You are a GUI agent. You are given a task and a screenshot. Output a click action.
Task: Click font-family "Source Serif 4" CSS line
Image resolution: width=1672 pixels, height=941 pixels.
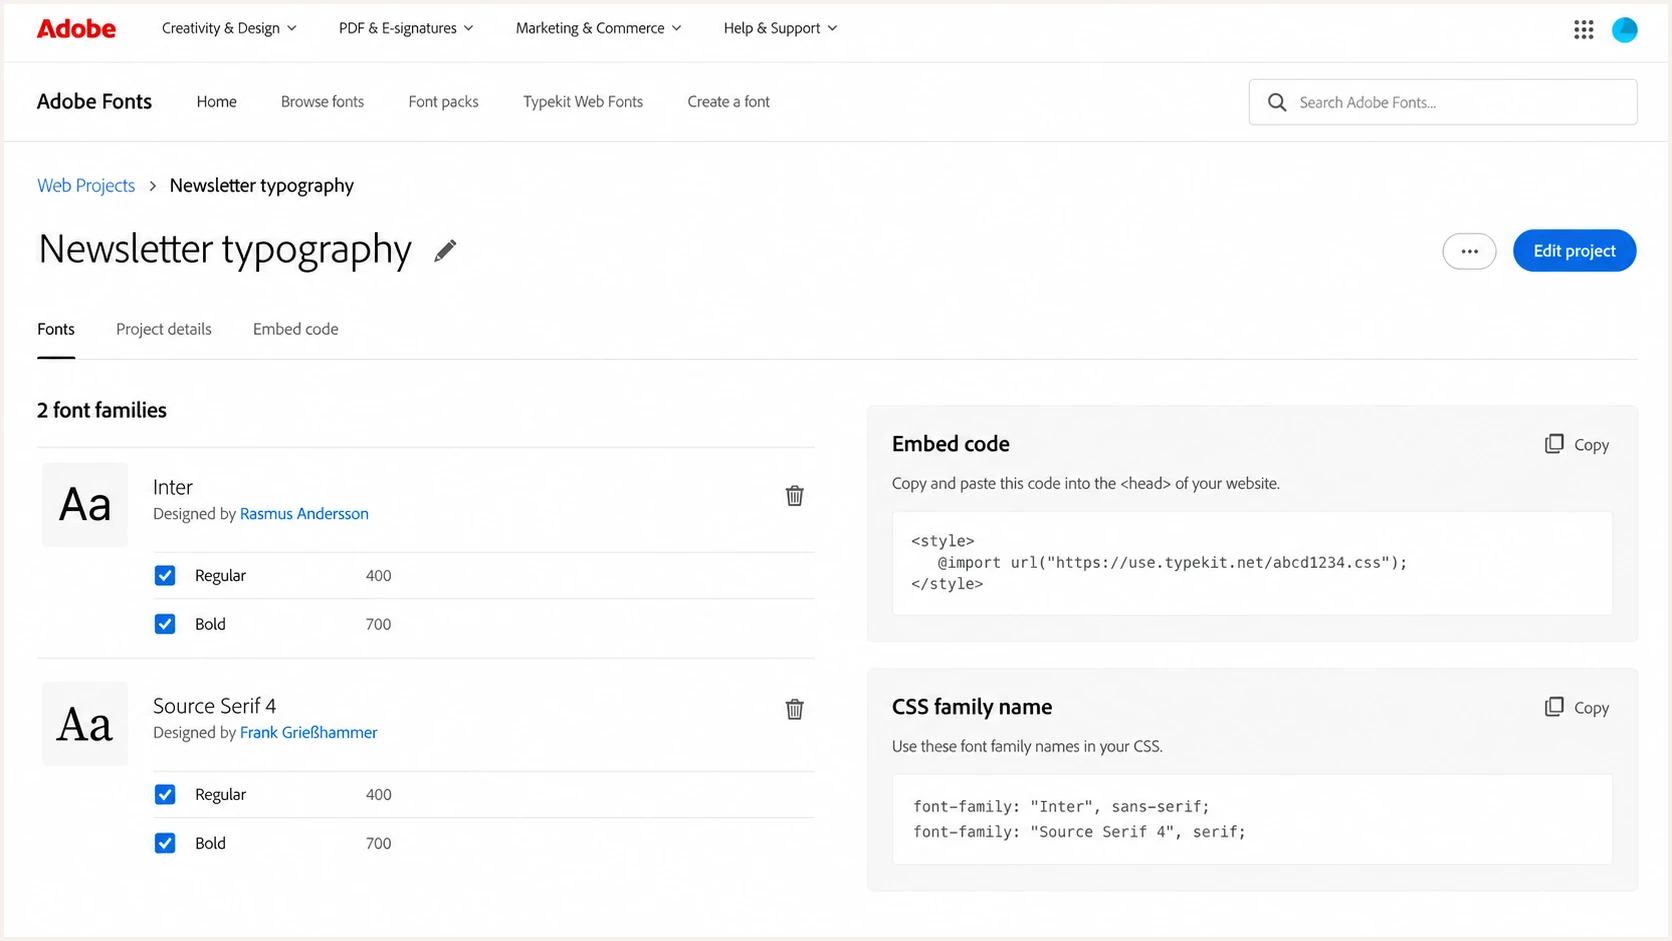(x=1079, y=832)
